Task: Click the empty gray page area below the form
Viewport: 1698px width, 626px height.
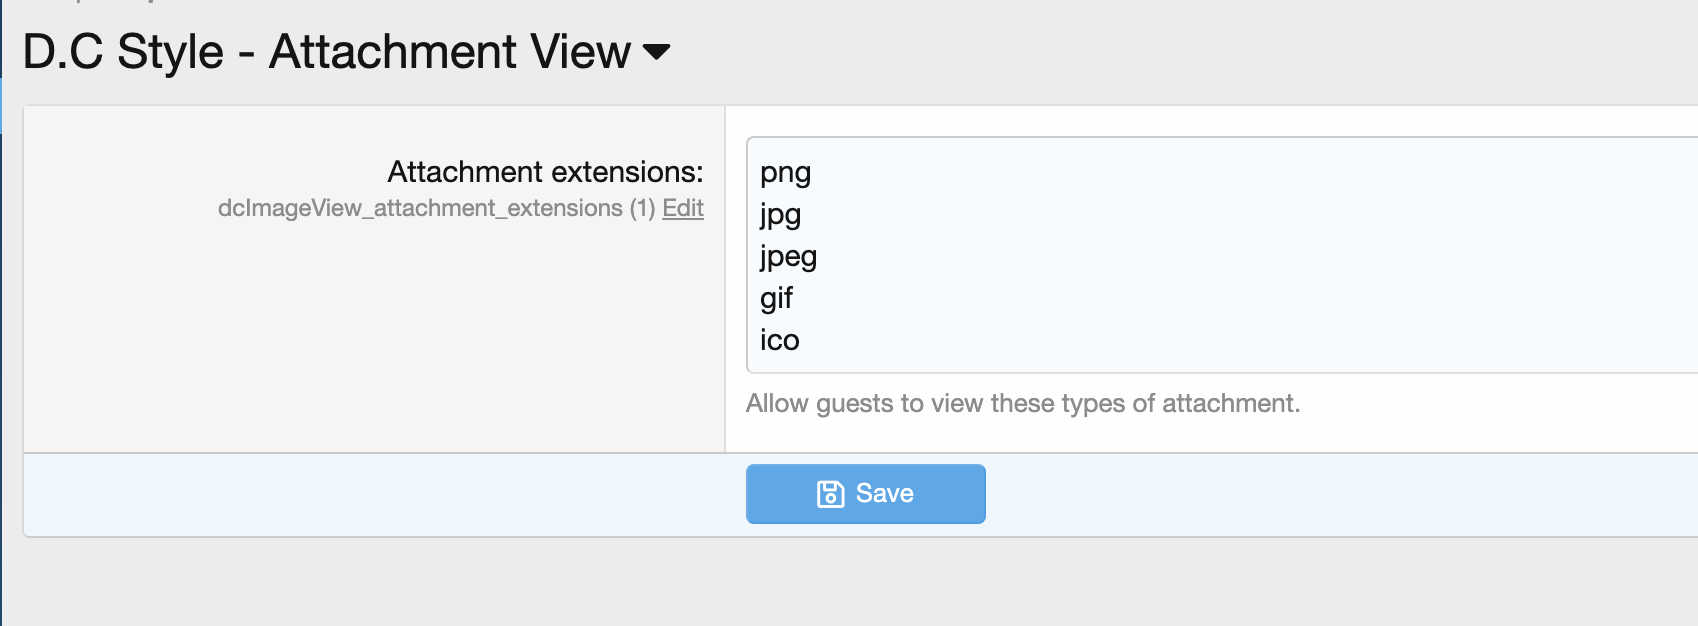Action: pos(850,585)
